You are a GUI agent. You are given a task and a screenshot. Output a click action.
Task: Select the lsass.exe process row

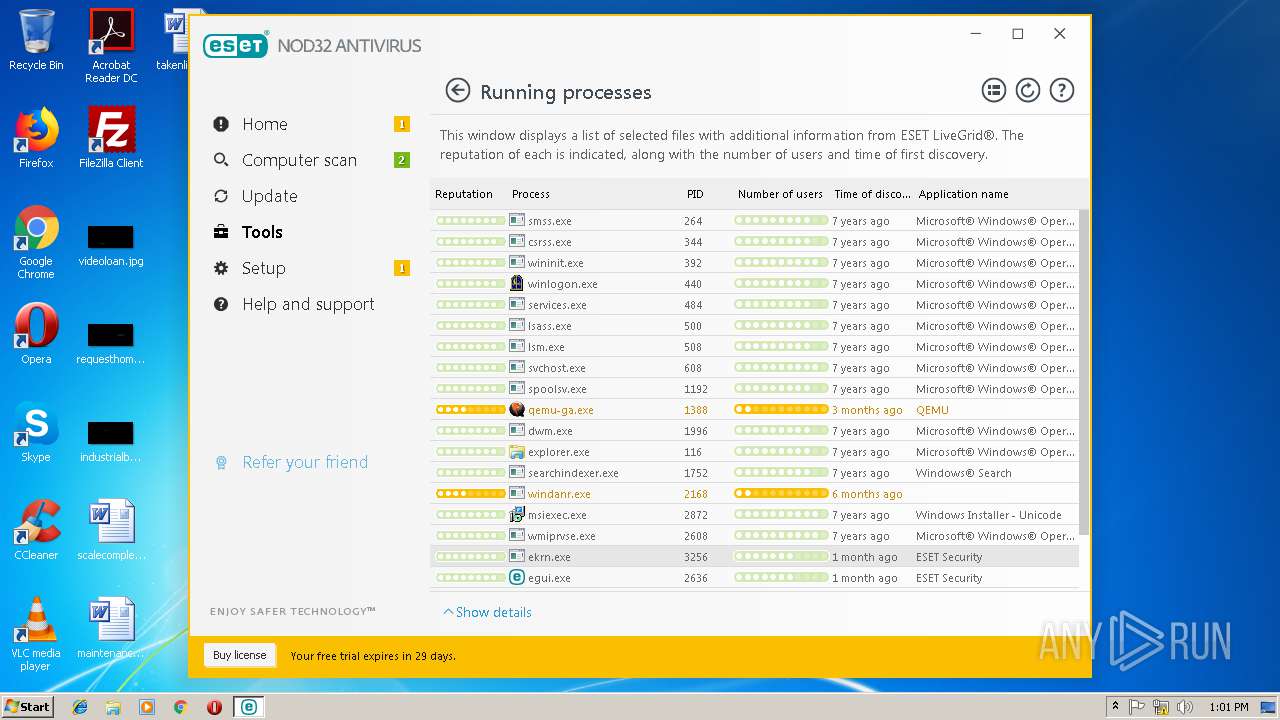(755, 326)
